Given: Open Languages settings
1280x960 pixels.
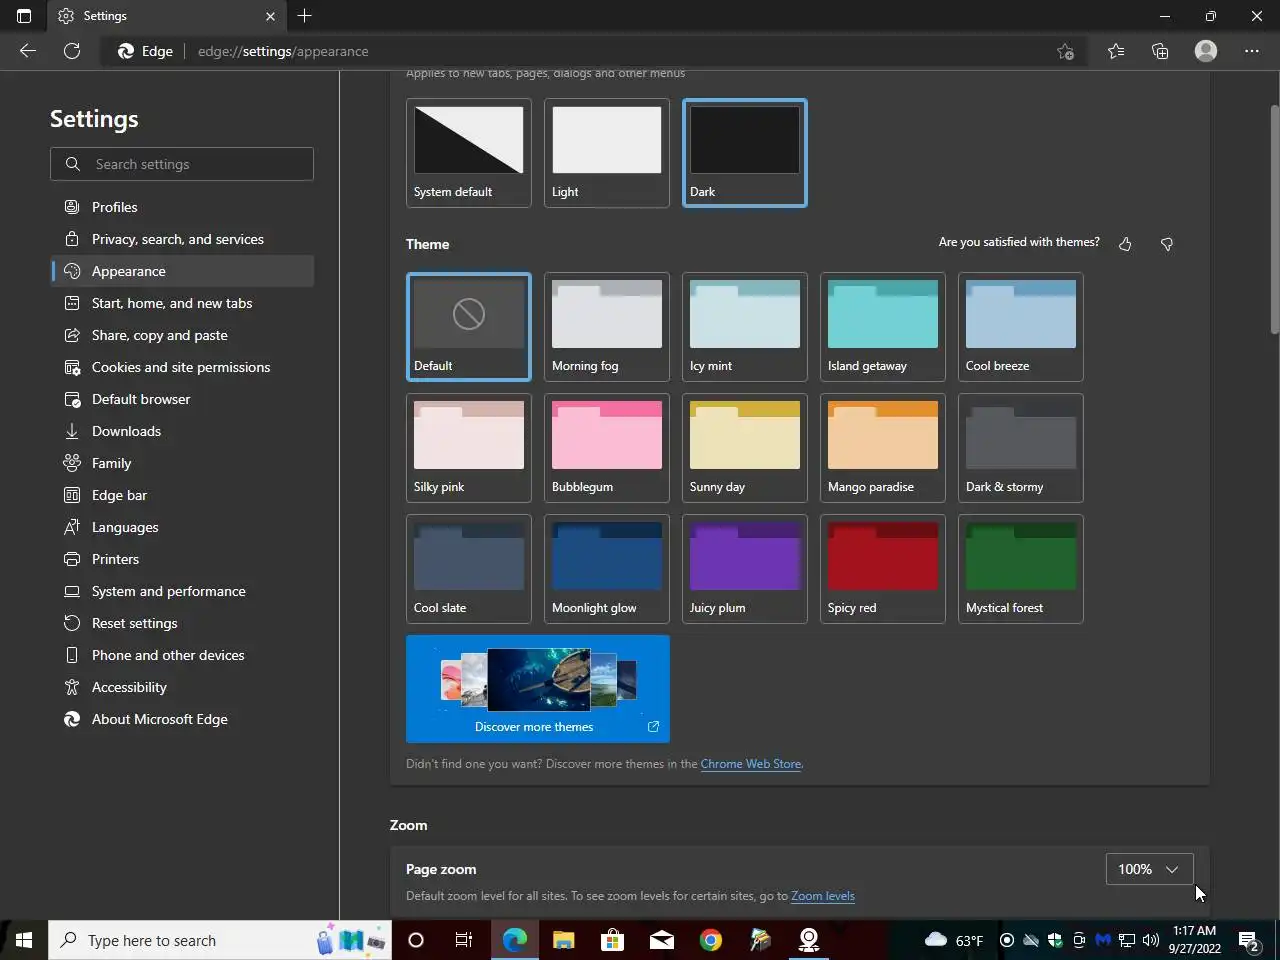Looking at the screenshot, I should (182, 527).
